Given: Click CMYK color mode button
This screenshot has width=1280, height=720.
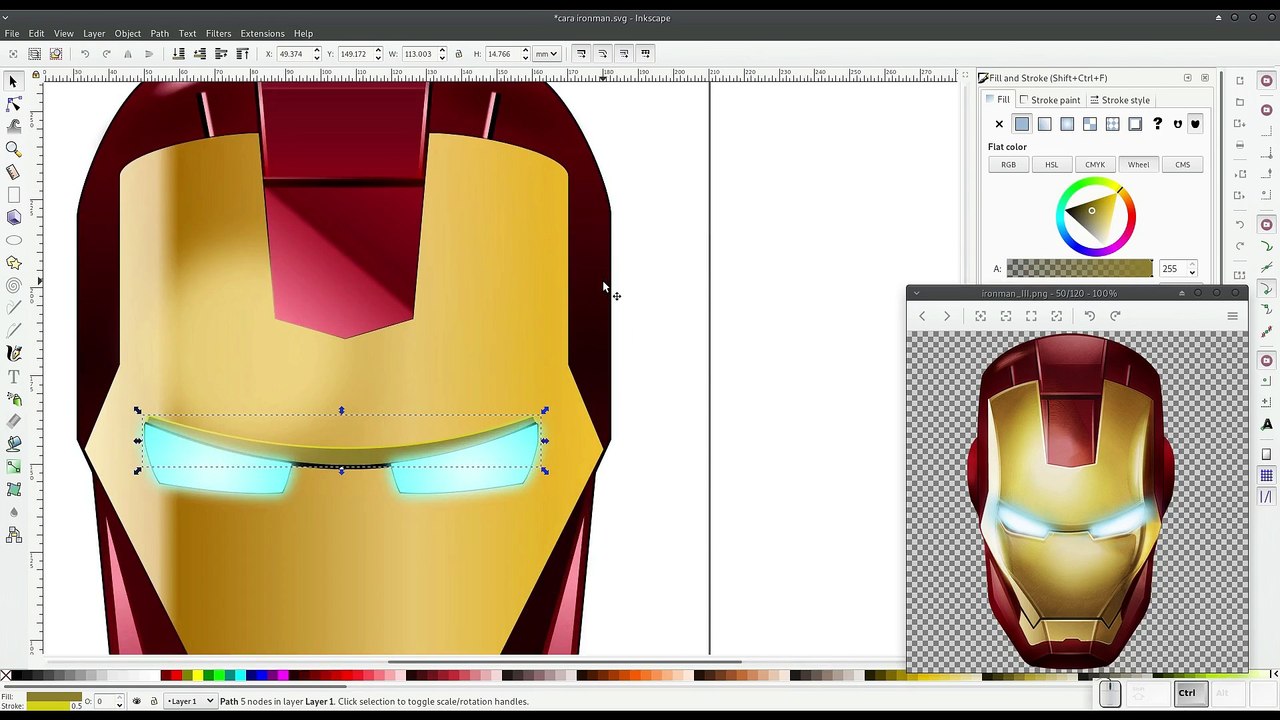Looking at the screenshot, I should [1095, 165].
